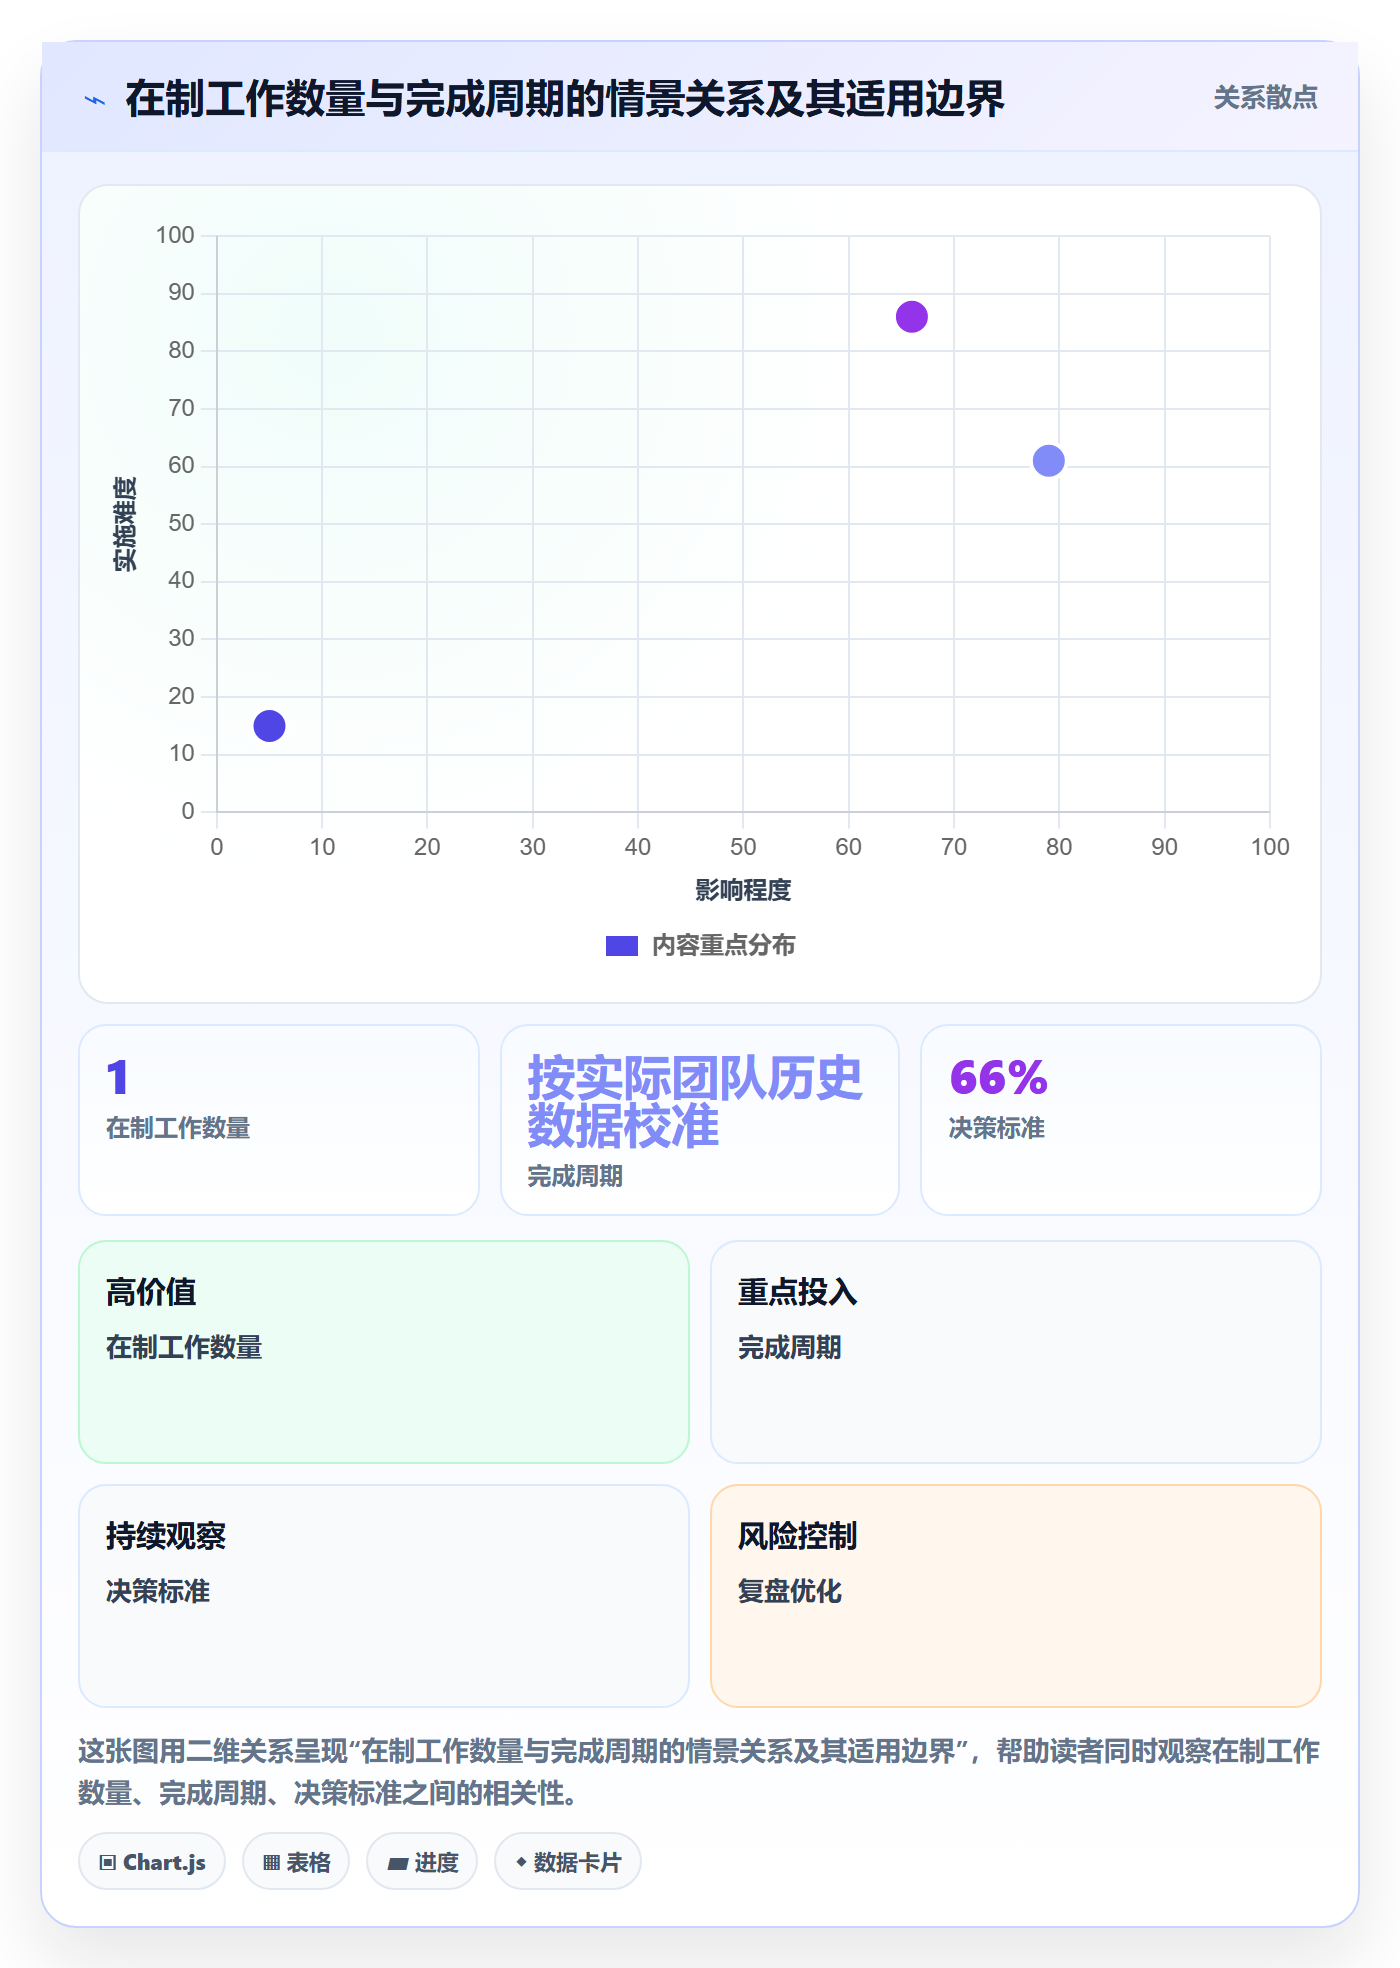Screen dimensions: 1400x1968
Task: Click the 按实际团队历史数据校准 stat value
Action: (x=694, y=1102)
